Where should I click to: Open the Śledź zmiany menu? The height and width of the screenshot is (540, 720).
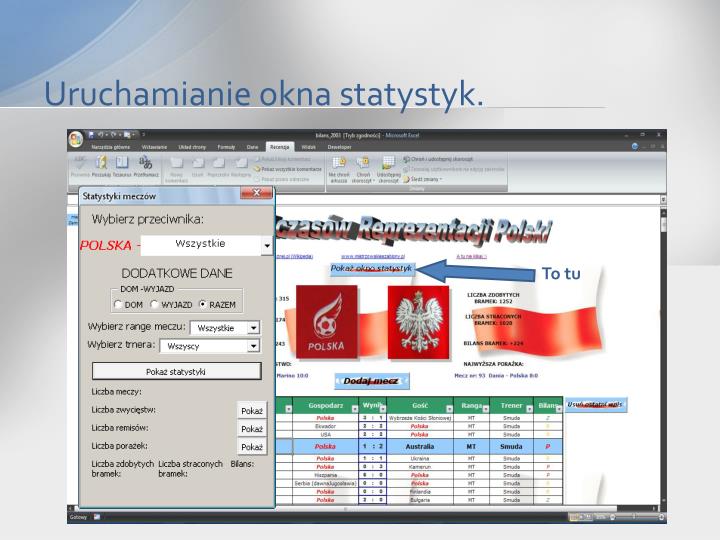pyautogui.click(x=422, y=180)
